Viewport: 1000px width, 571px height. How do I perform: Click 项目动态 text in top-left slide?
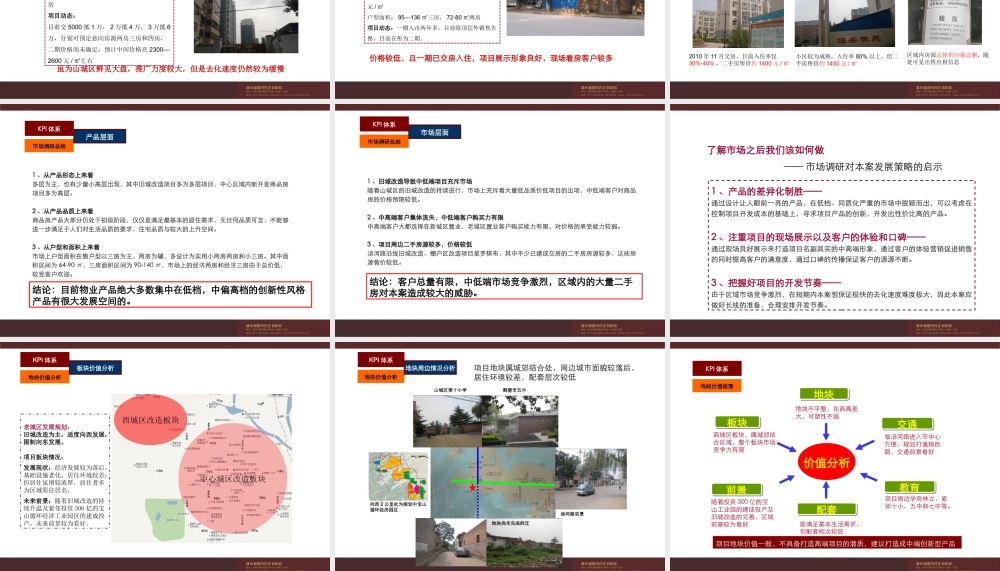(62, 15)
